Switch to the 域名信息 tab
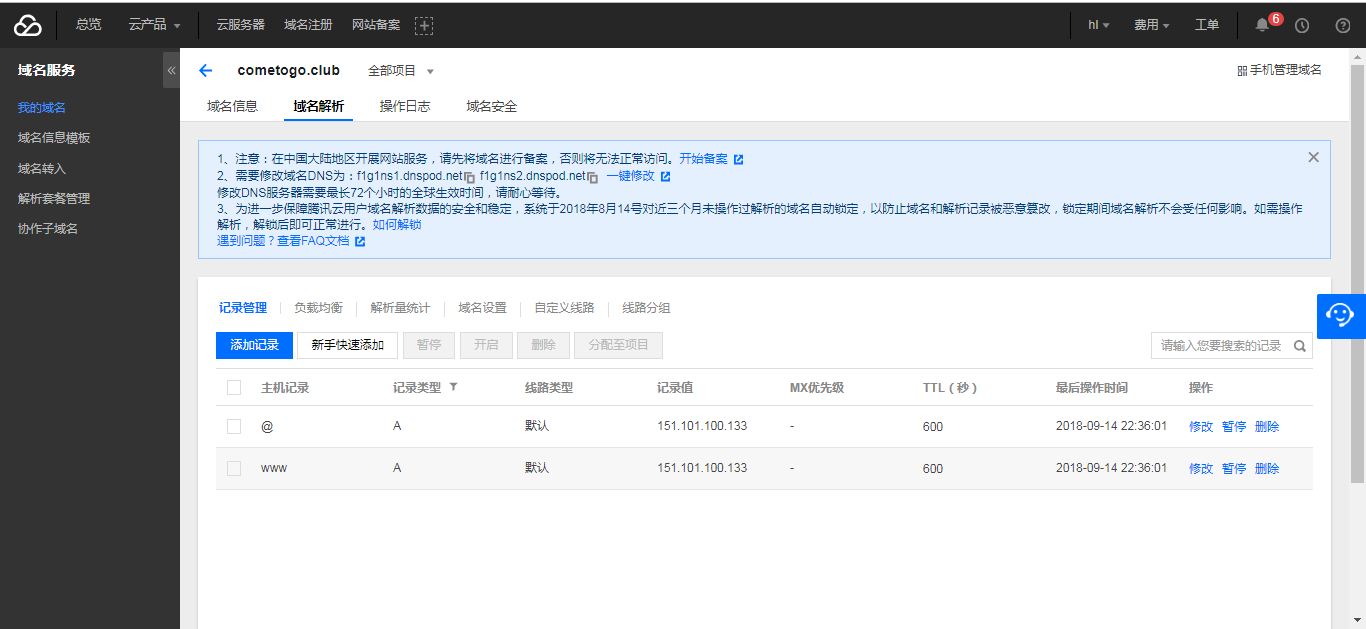This screenshot has width=1366, height=629. point(232,106)
